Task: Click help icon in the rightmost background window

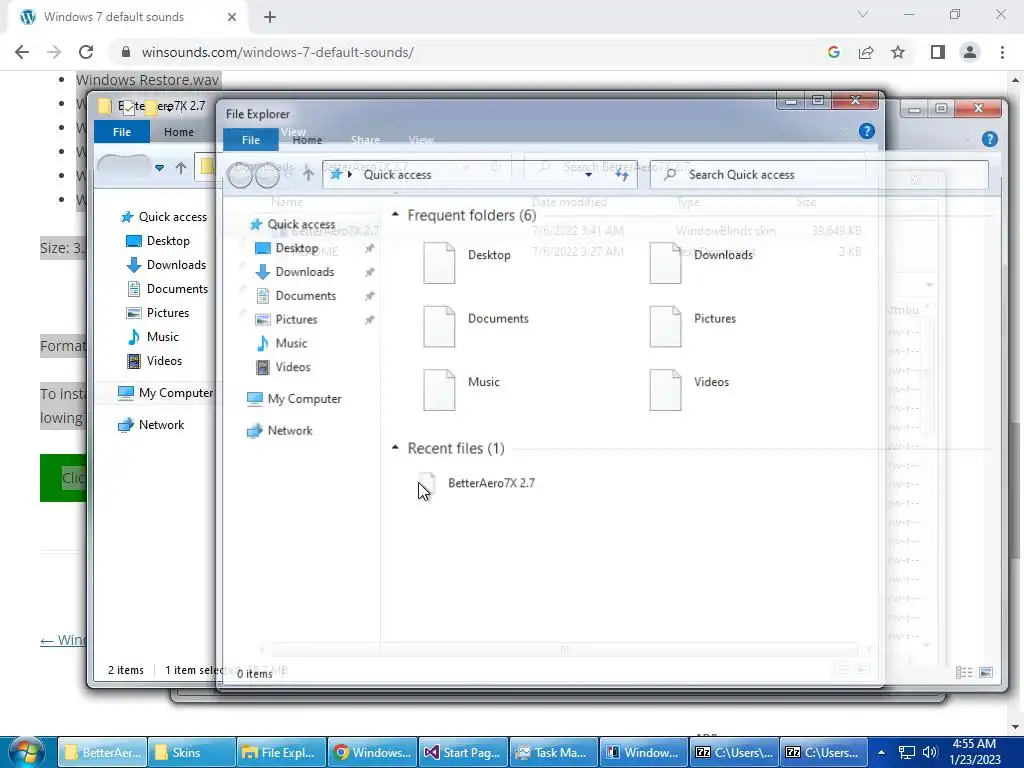Action: click(x=989, y=138)
